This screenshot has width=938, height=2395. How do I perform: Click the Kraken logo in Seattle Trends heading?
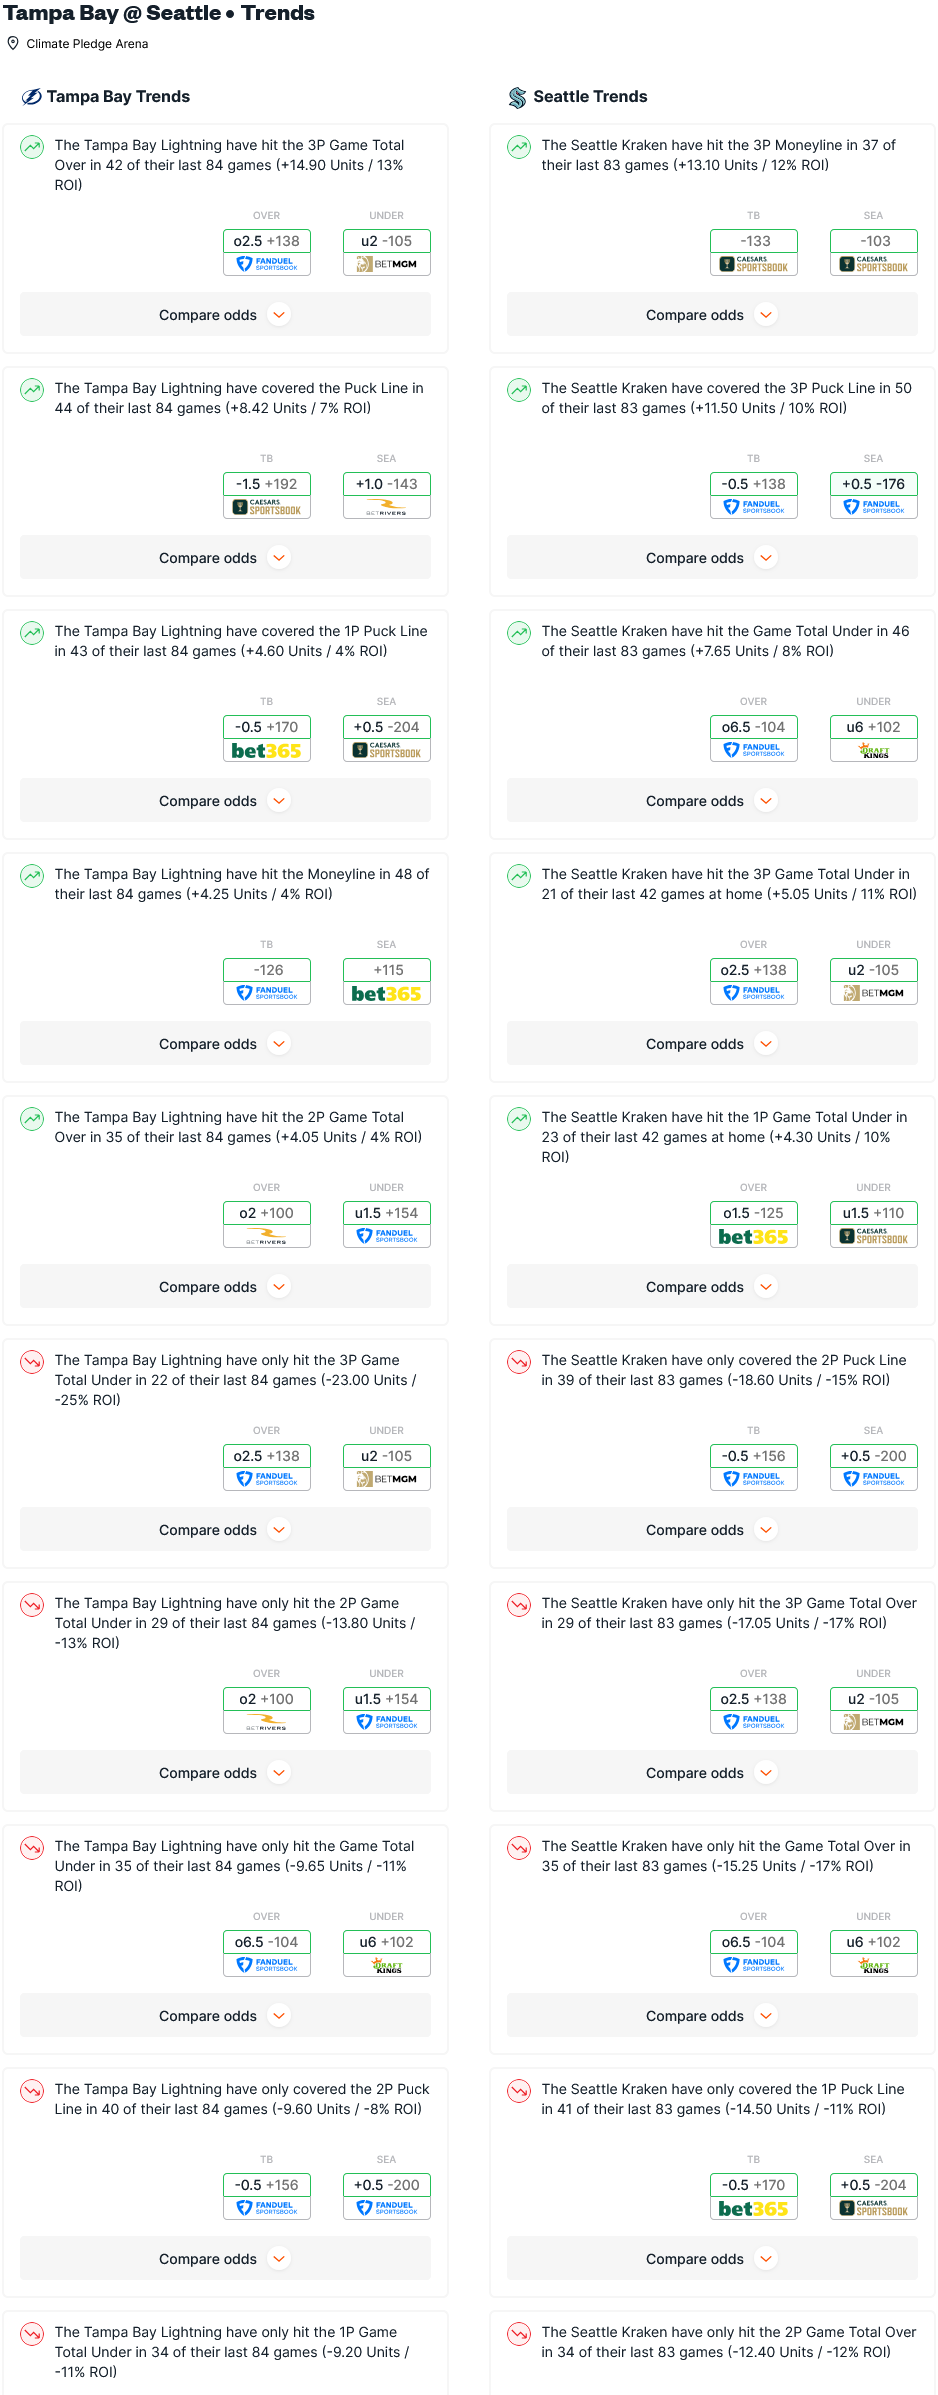click(517, 97)
